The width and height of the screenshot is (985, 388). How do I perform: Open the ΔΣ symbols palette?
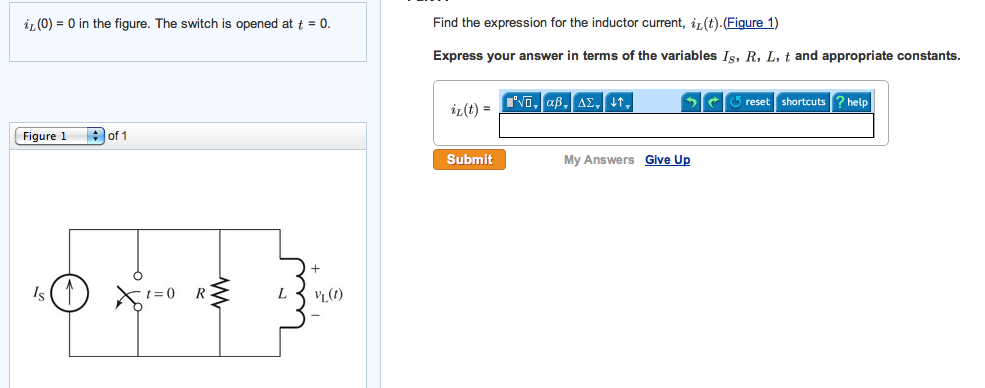[589, 102]
